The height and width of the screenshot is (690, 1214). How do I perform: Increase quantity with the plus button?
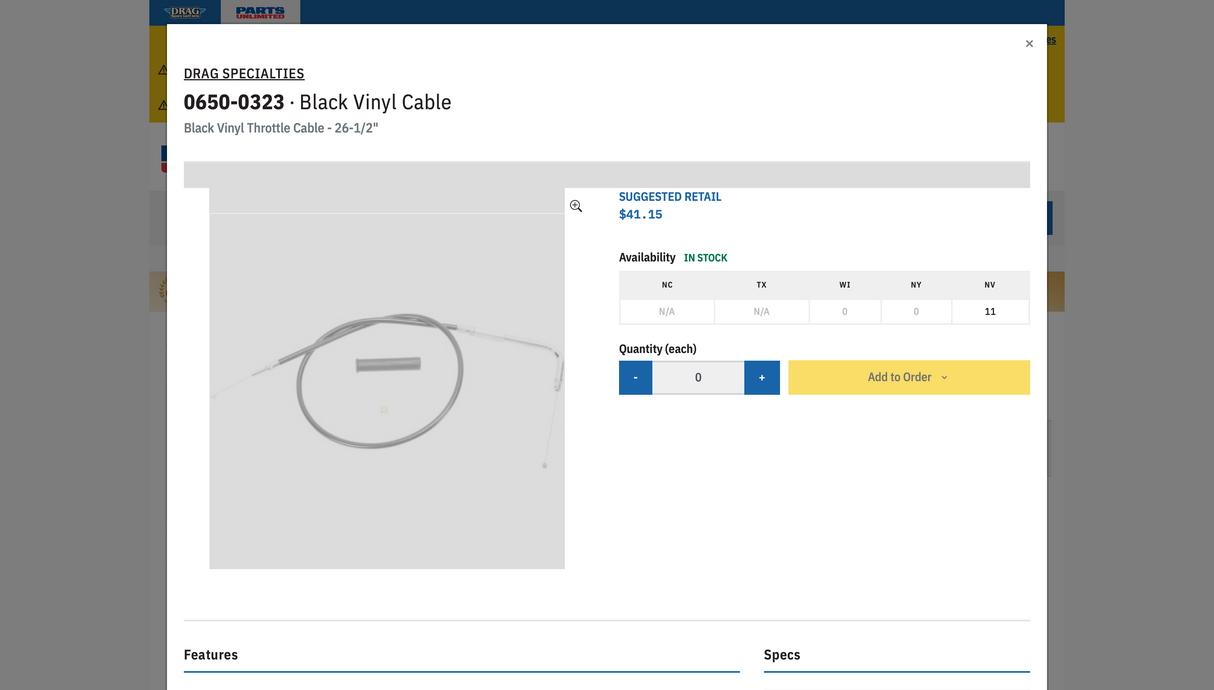[x=762, y=378]
